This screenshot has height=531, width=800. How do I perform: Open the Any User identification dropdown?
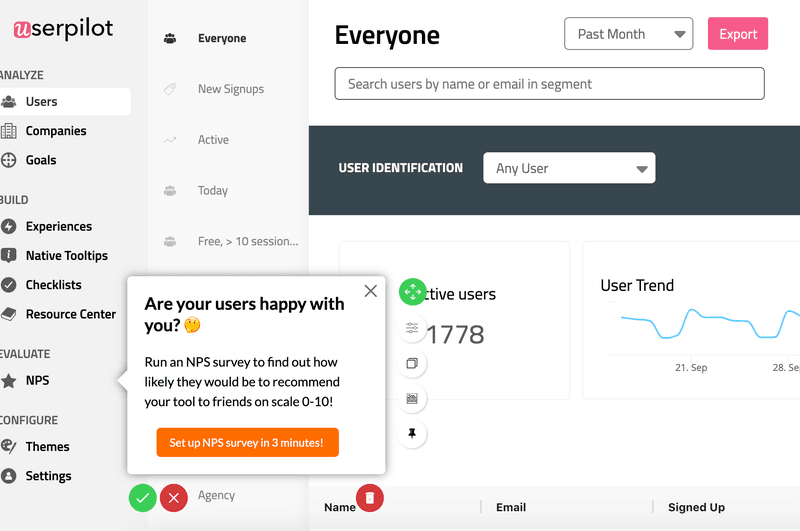pos(569,168)
